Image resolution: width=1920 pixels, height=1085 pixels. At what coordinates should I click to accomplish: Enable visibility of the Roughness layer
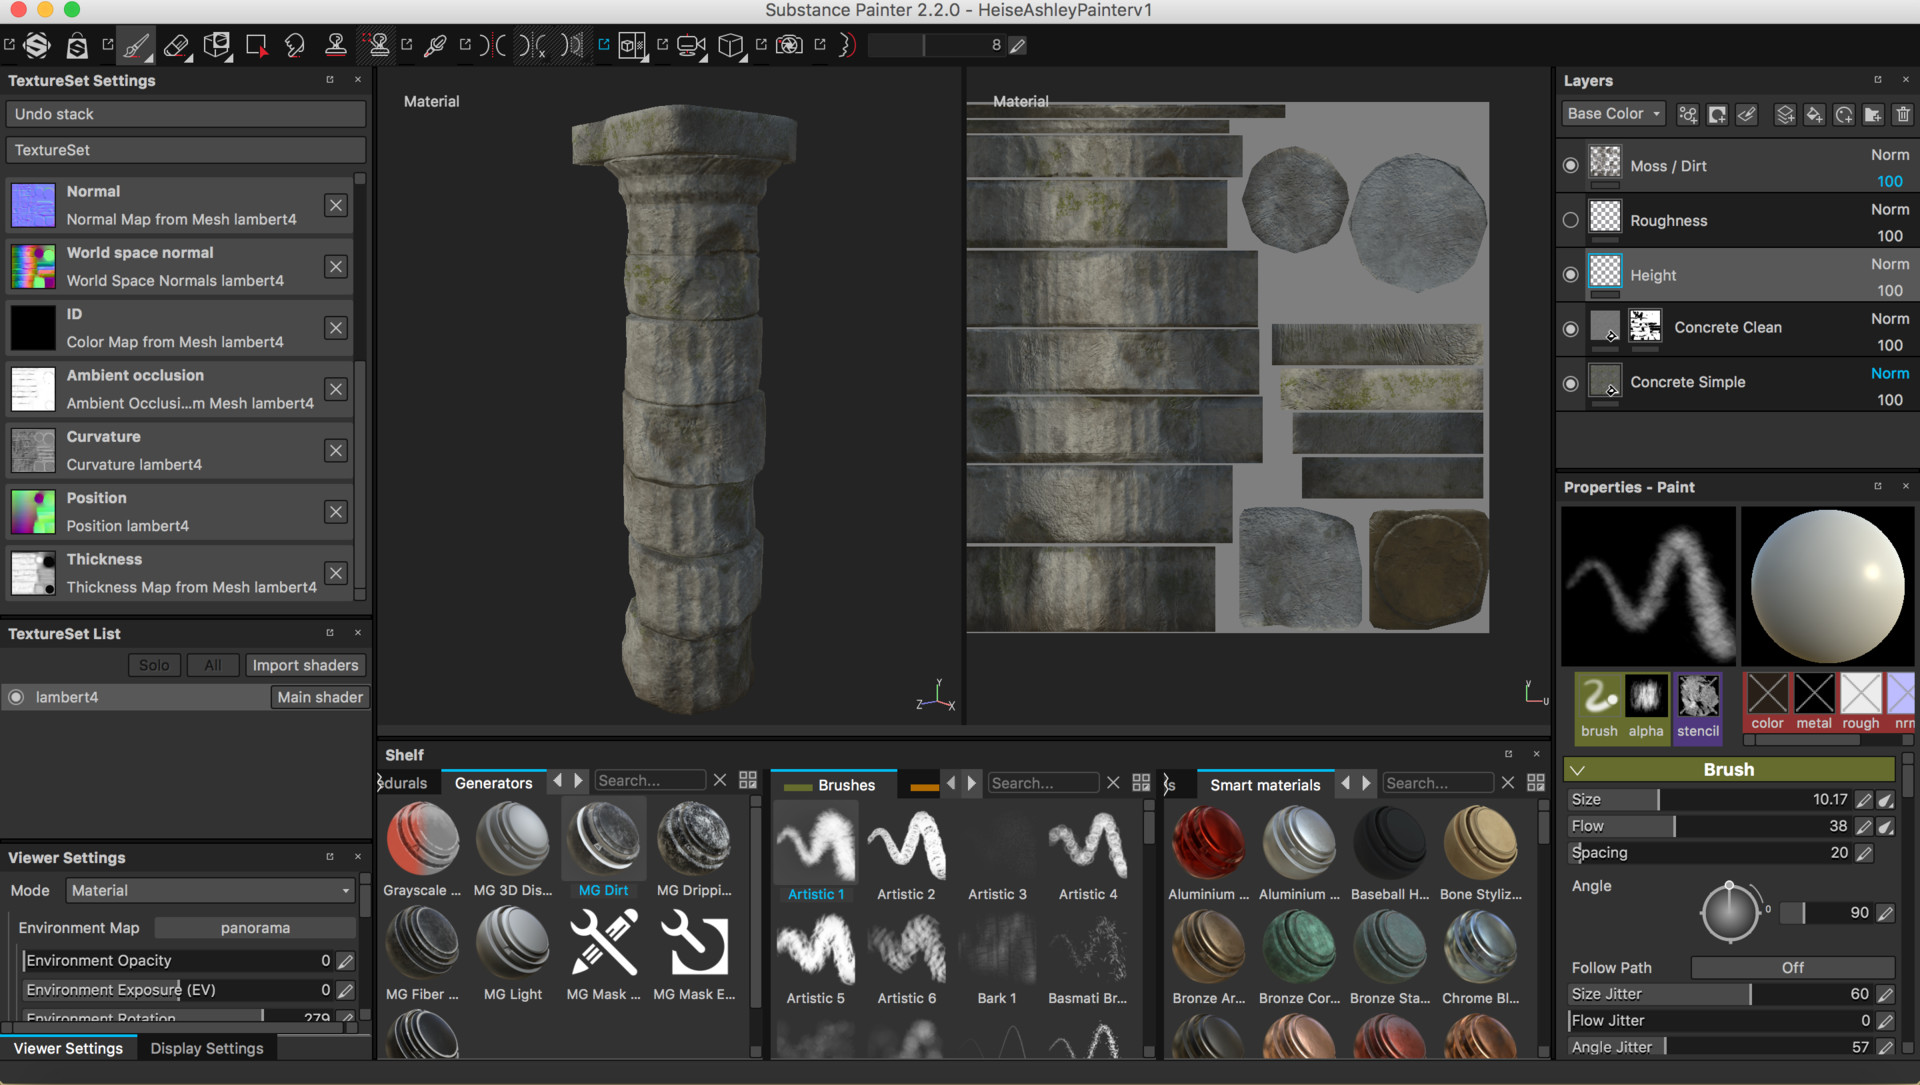(x=1570, y=219)
